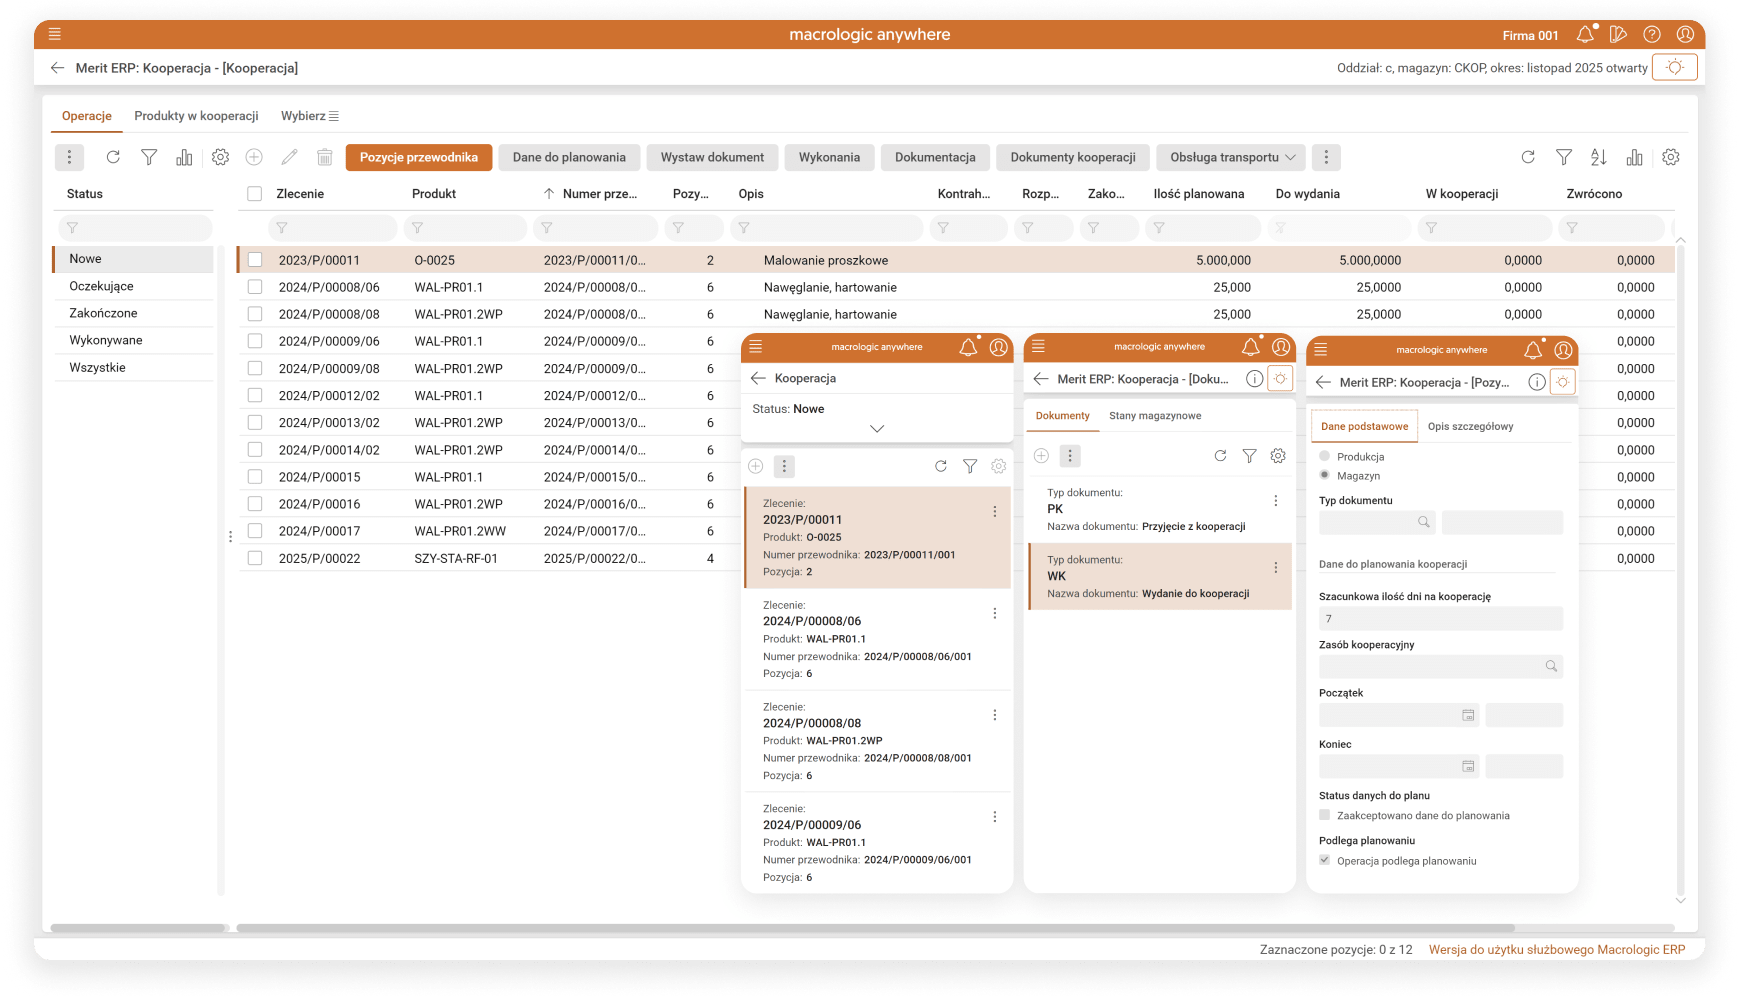Viewport: 1740px width, 996px height.
Task: Select the Produkcja radio button
Action: (1325, 456)
